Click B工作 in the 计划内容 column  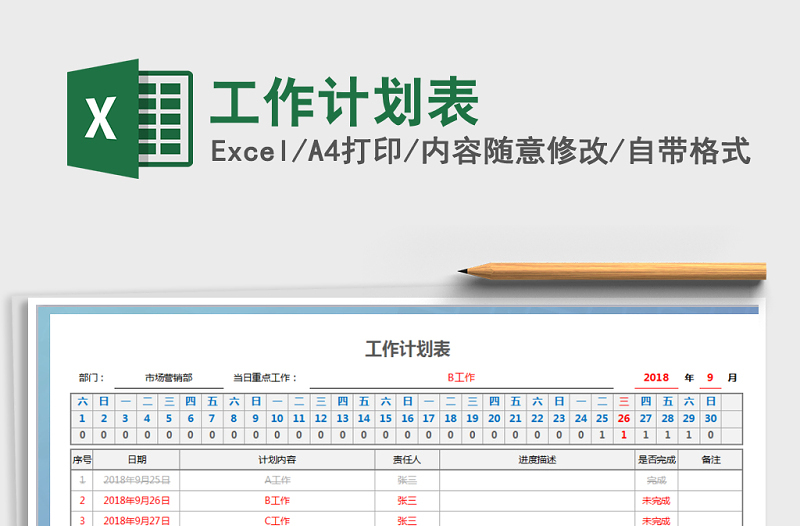click(277, 500)
